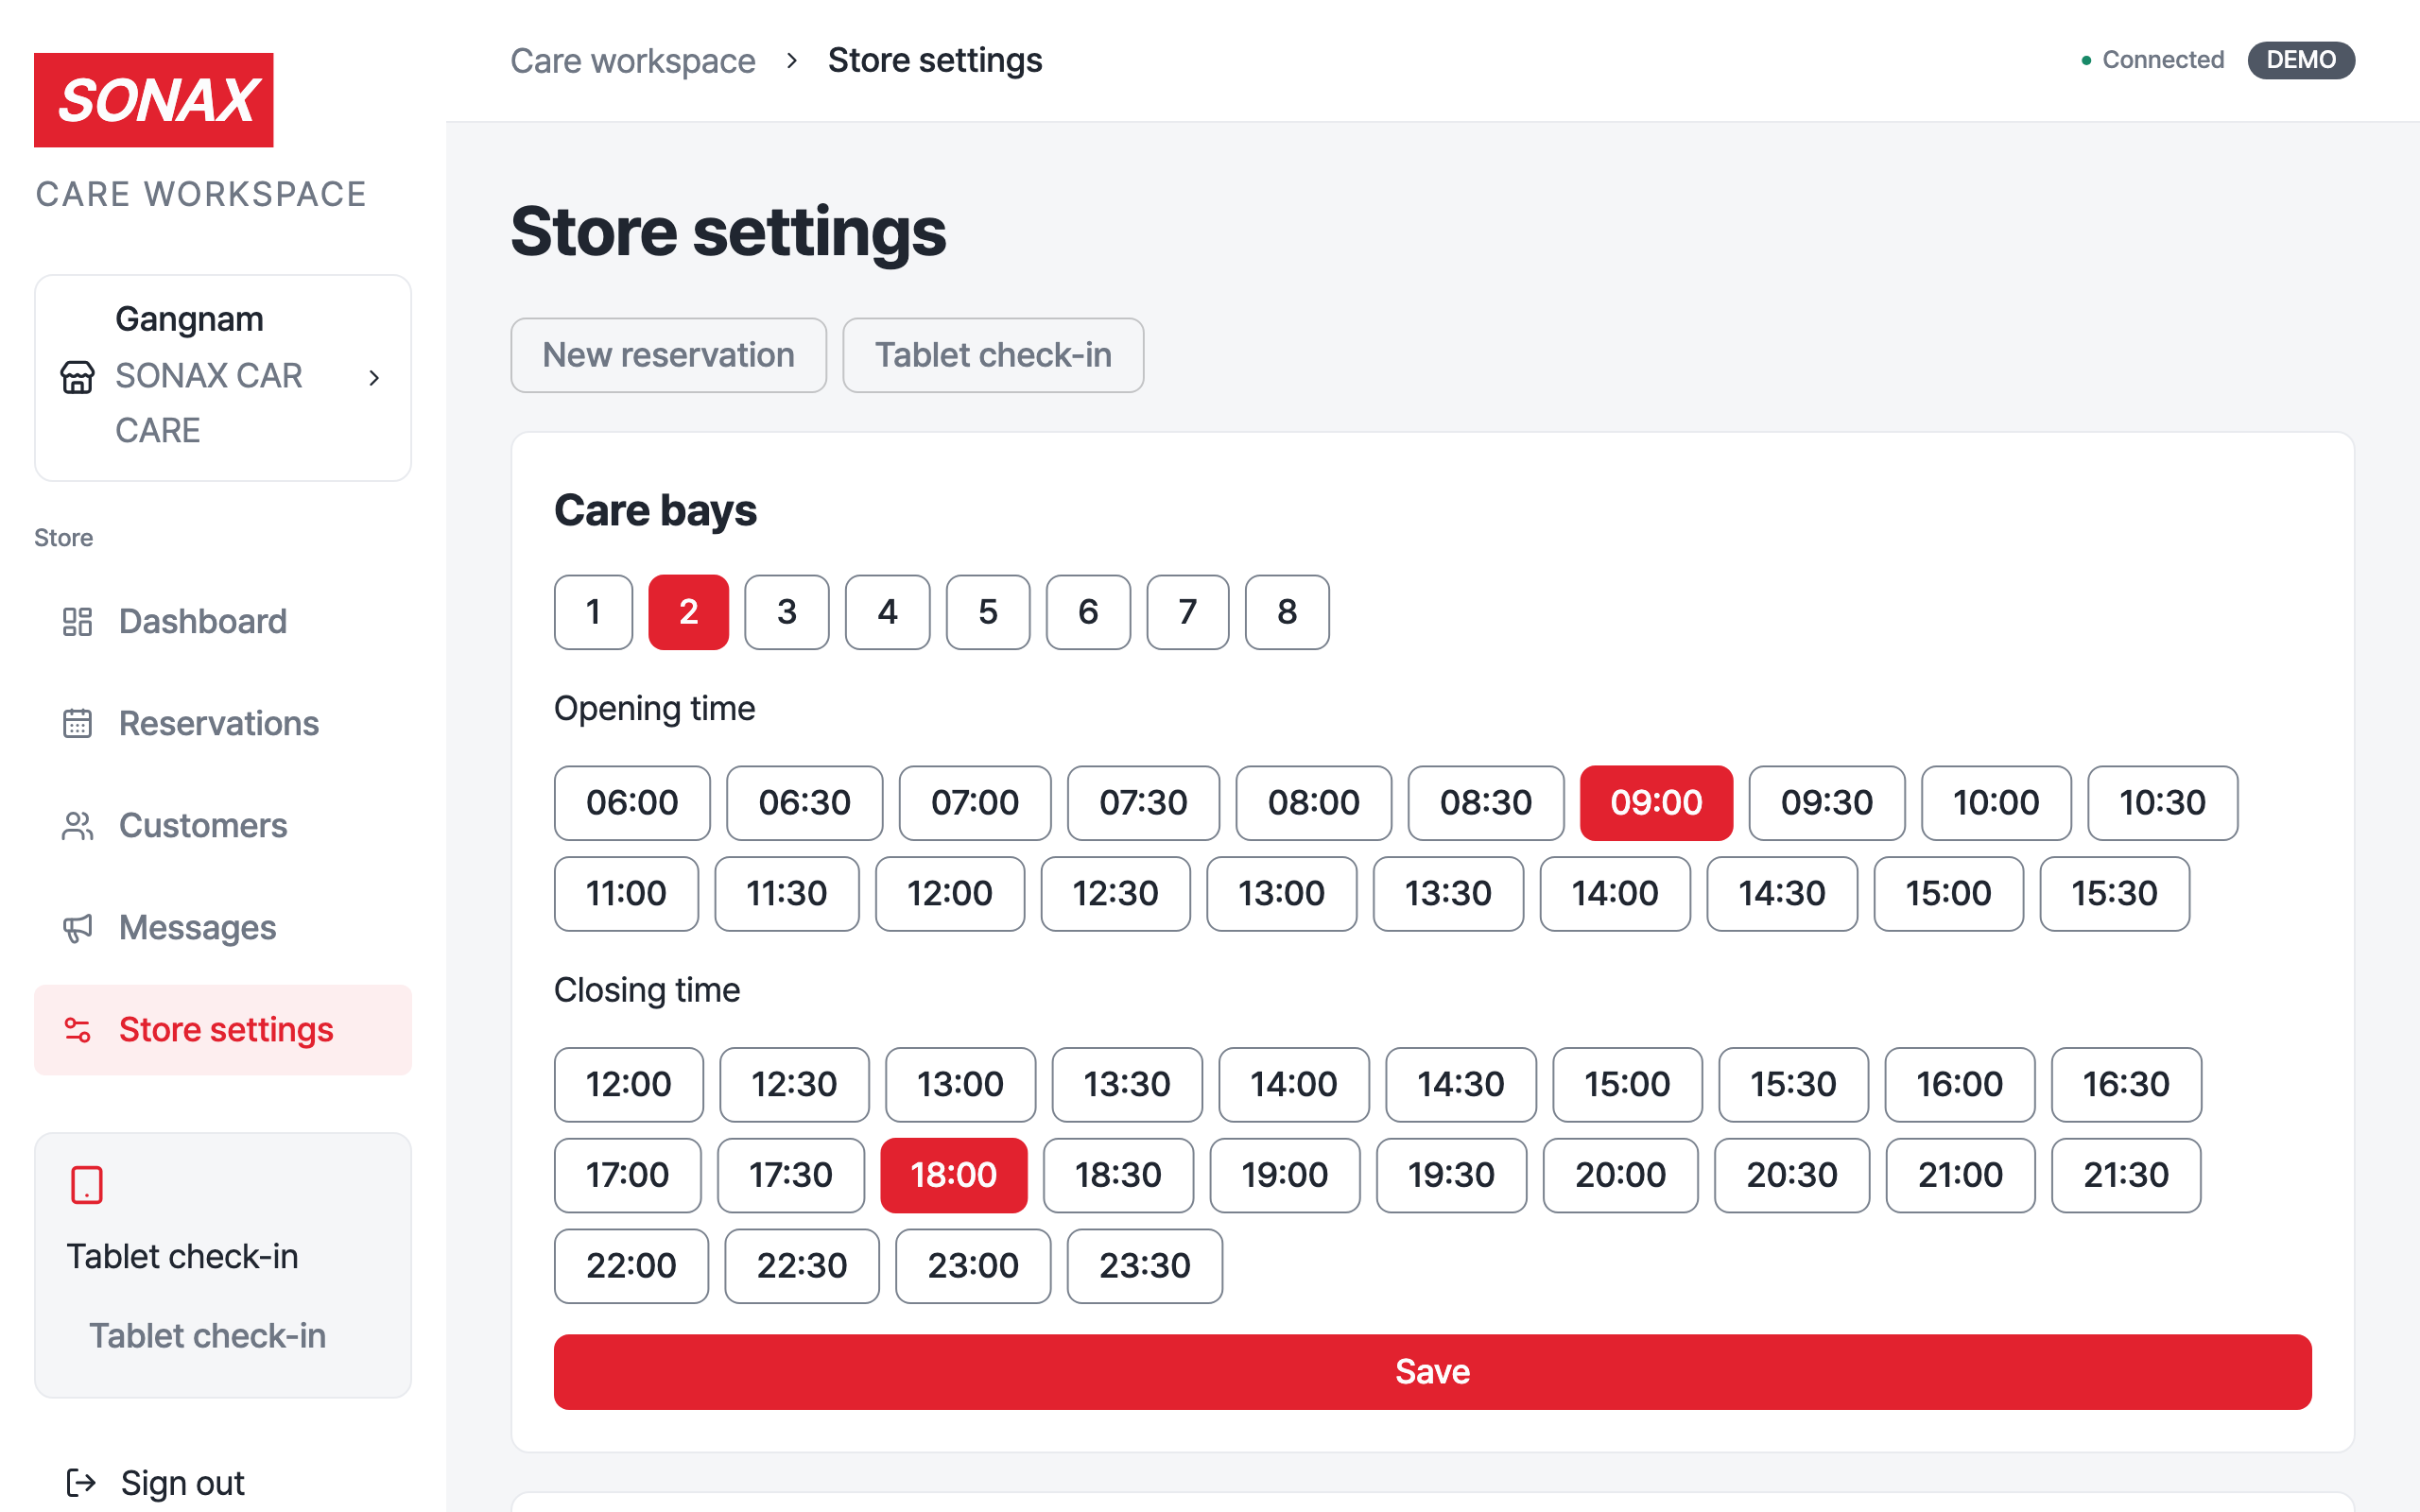Select care bay count 8
2420x1512 pixels.
coord(1287,611)
